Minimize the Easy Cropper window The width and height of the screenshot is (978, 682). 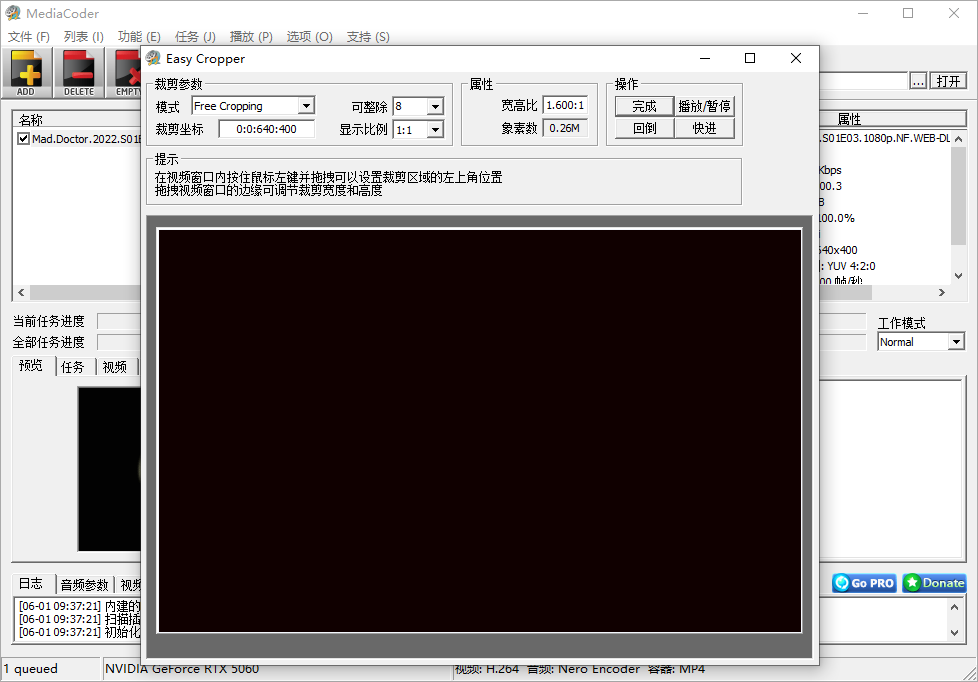pos(705,58)
